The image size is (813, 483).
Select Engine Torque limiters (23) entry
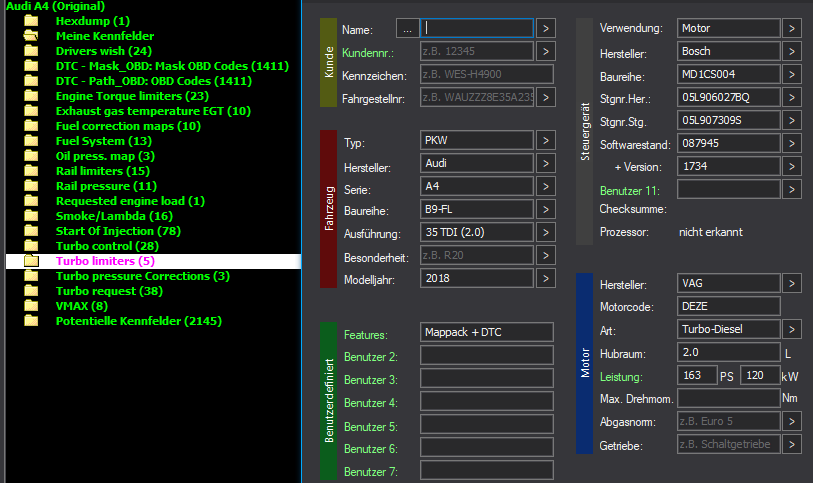(132, 96)
